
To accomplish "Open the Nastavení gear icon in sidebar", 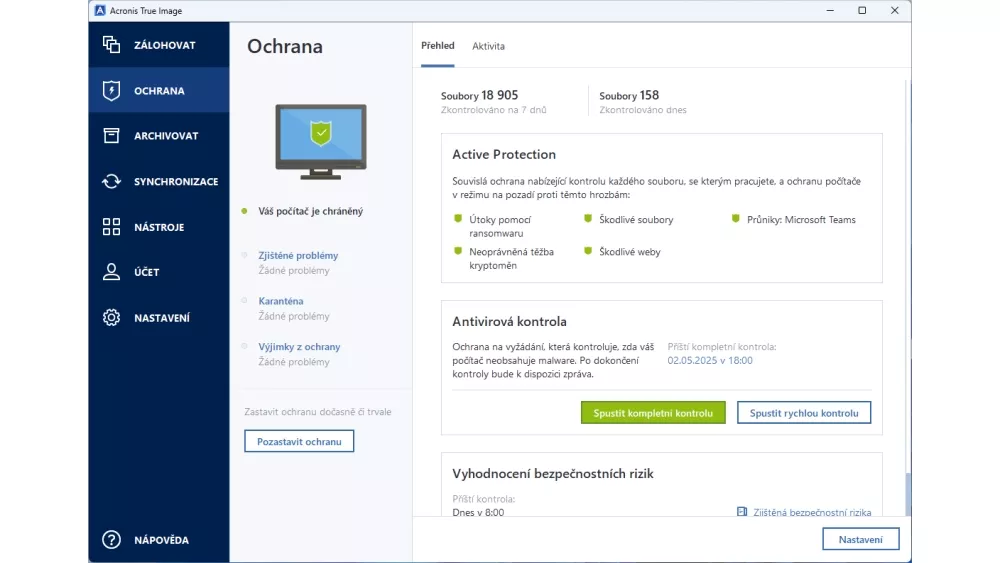I will coord(111,318).
